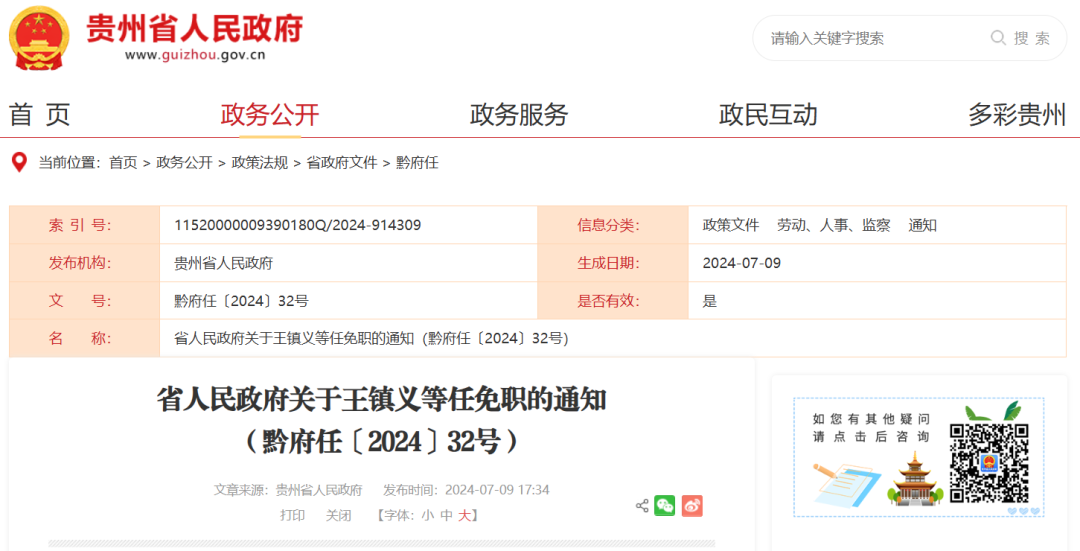The height and width of the screenshot is (551, 1080).
Task: Click 省政府文件 in the breadcrumb
Action: [341, 163]
